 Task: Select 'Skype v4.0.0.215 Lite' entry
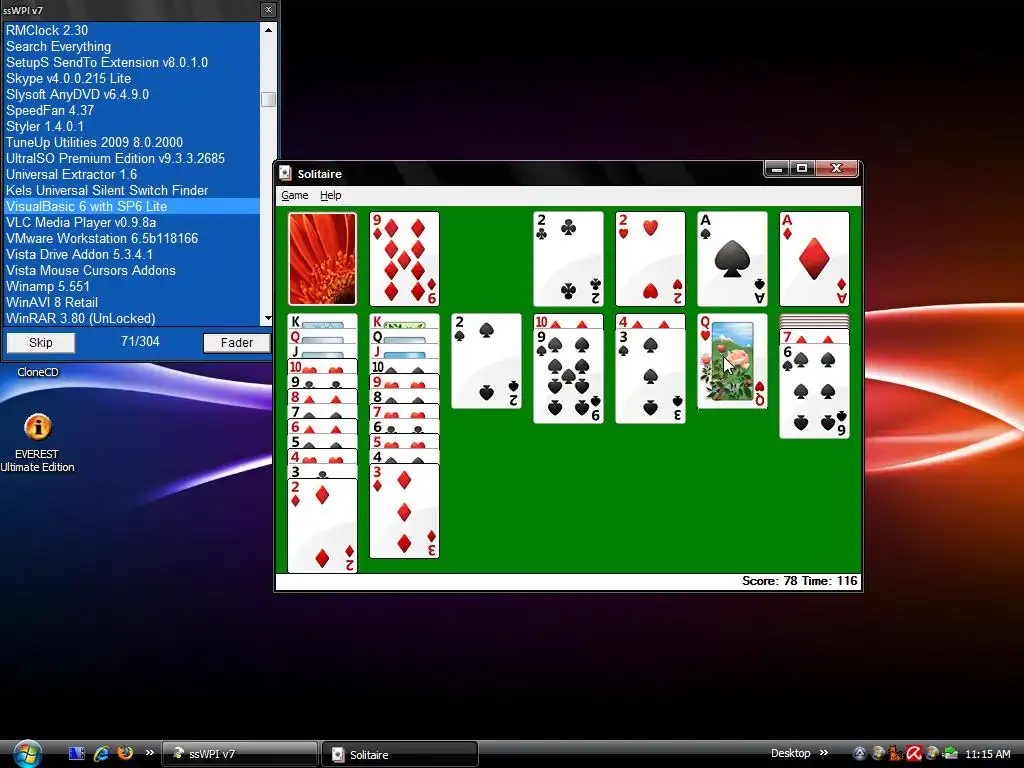pyautogui.click(x=132, y=78)
